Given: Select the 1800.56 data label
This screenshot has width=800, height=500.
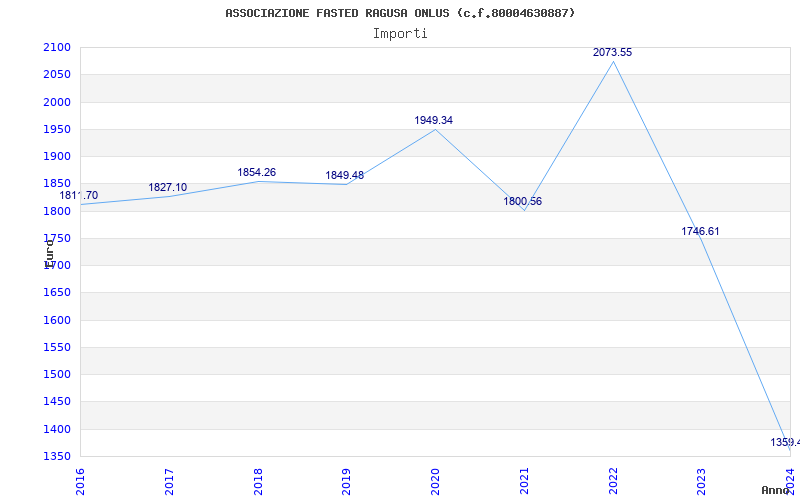Looking at the screenshot, I should 522,202.
